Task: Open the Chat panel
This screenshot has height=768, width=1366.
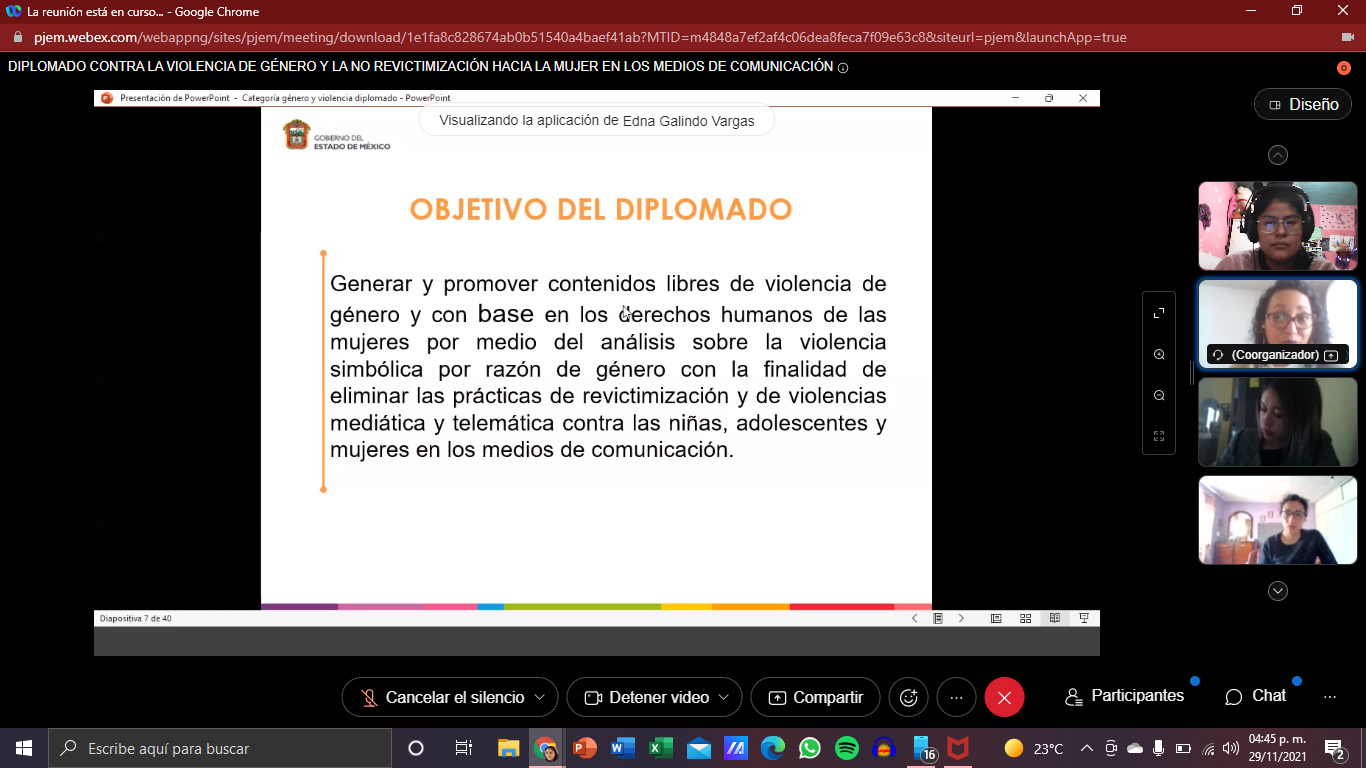Action: click(1256, 696)
